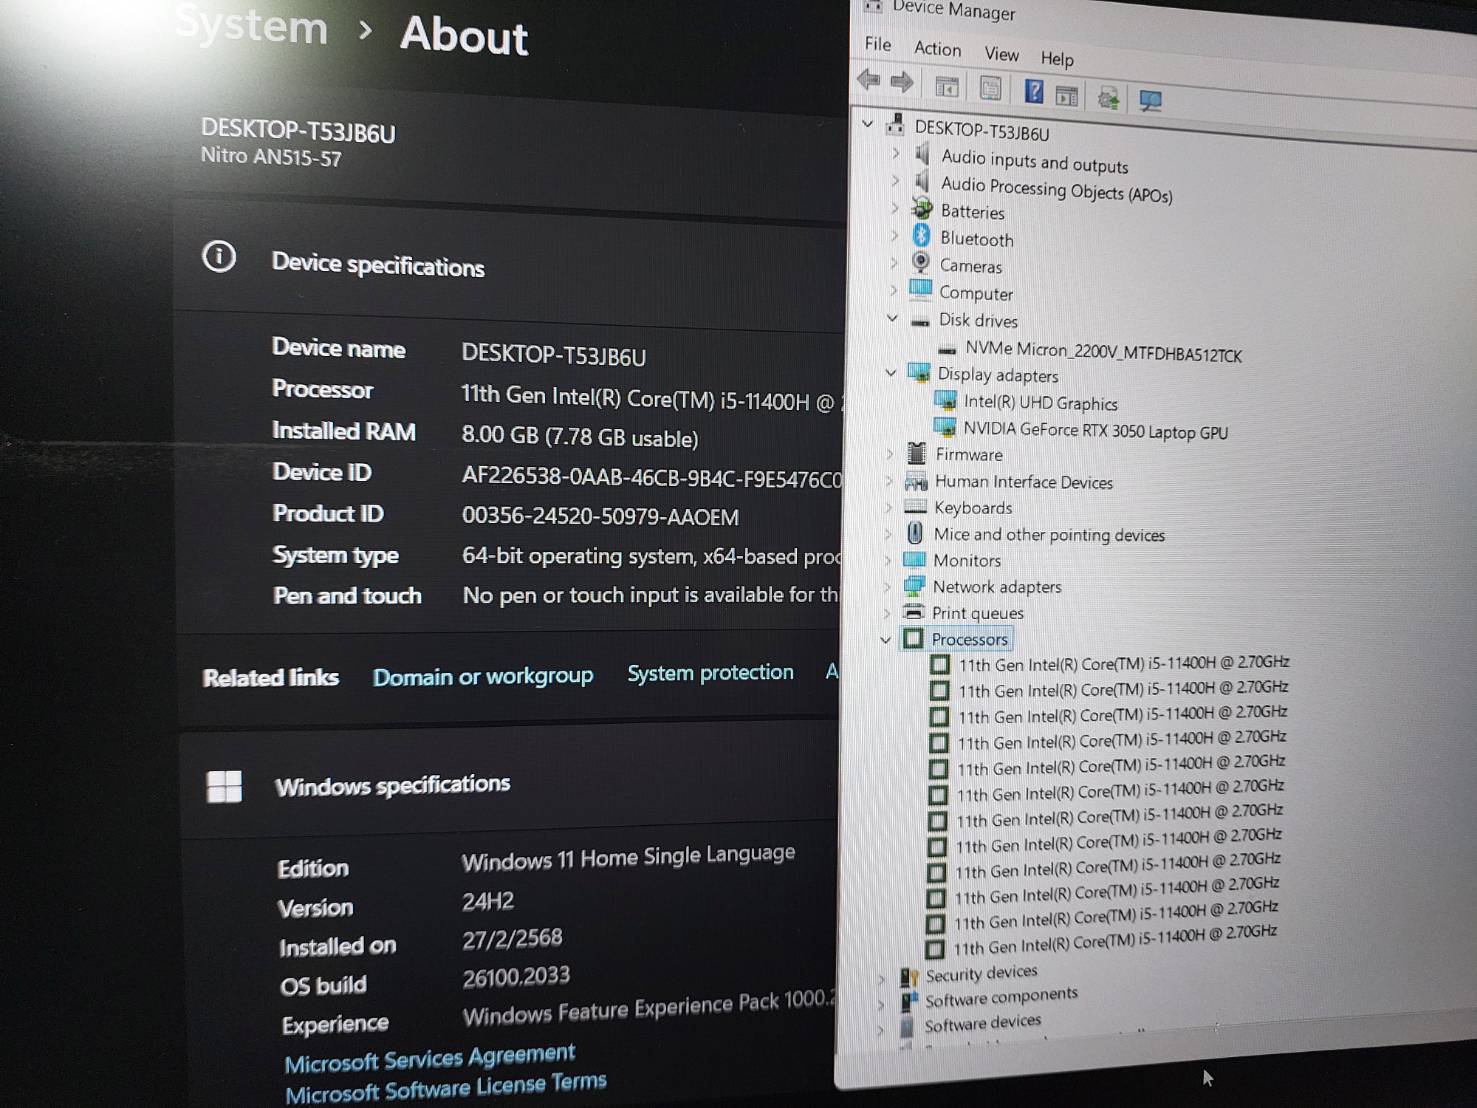This screenshot has height=1108, width=1477.
Task: Select the Bluetooth icon in the device tree
Action: [921, 235]
